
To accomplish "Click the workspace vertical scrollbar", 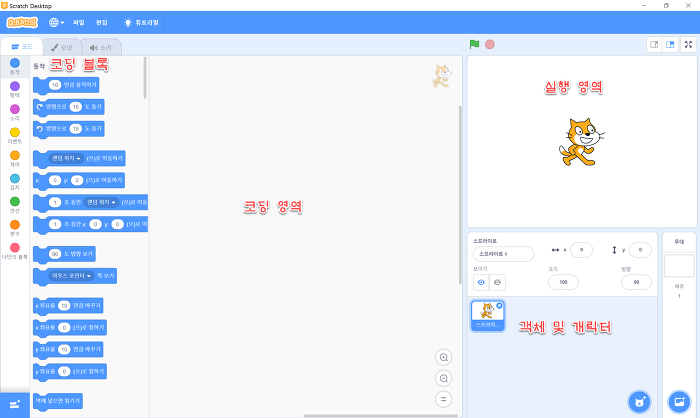I will [x=460, y=195].
